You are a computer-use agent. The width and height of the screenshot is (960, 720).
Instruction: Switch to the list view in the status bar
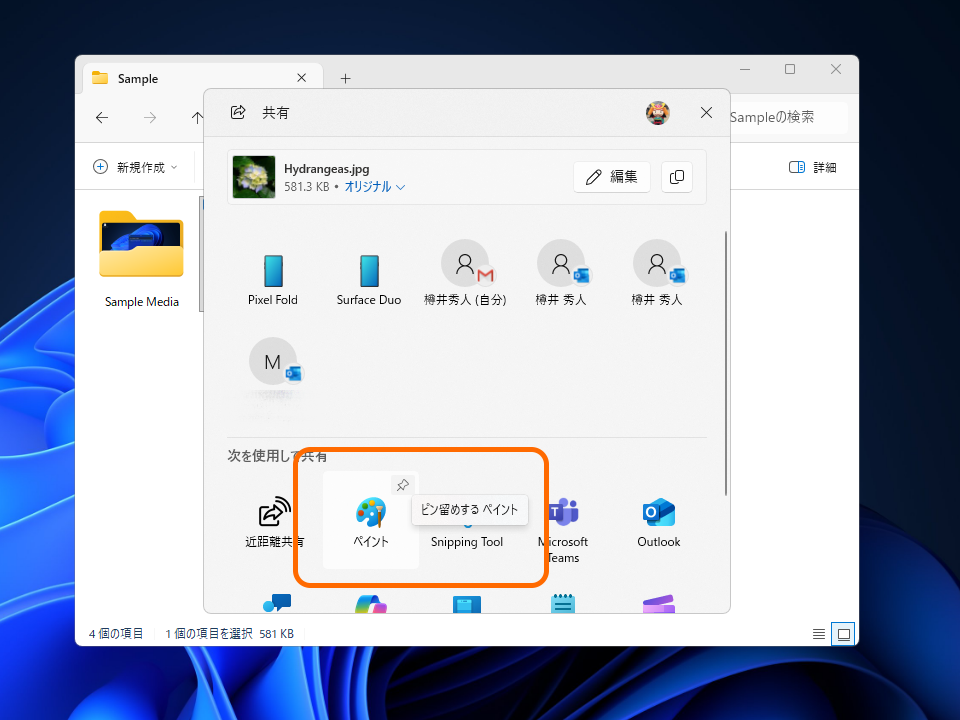[x=818, y=633]
